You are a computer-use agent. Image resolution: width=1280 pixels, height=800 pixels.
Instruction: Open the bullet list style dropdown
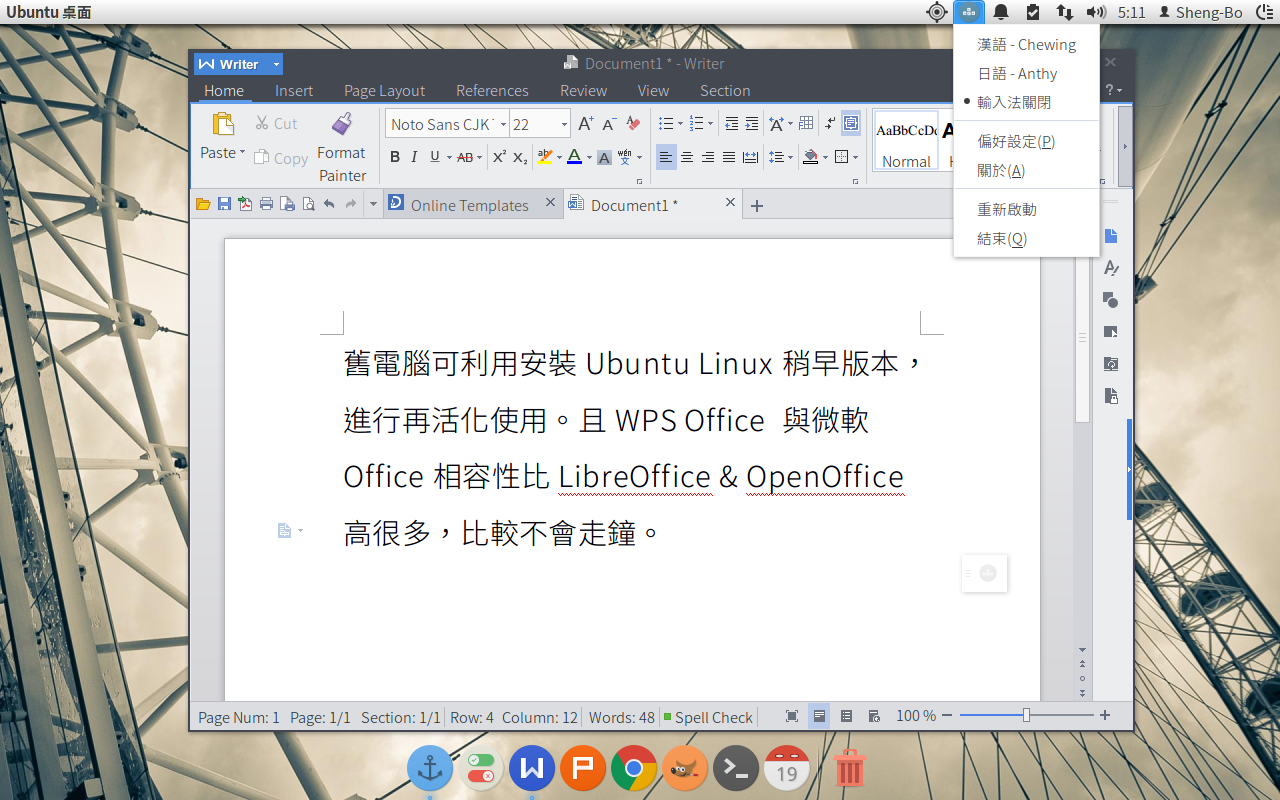pyautogui.click(x=680, y=124)
